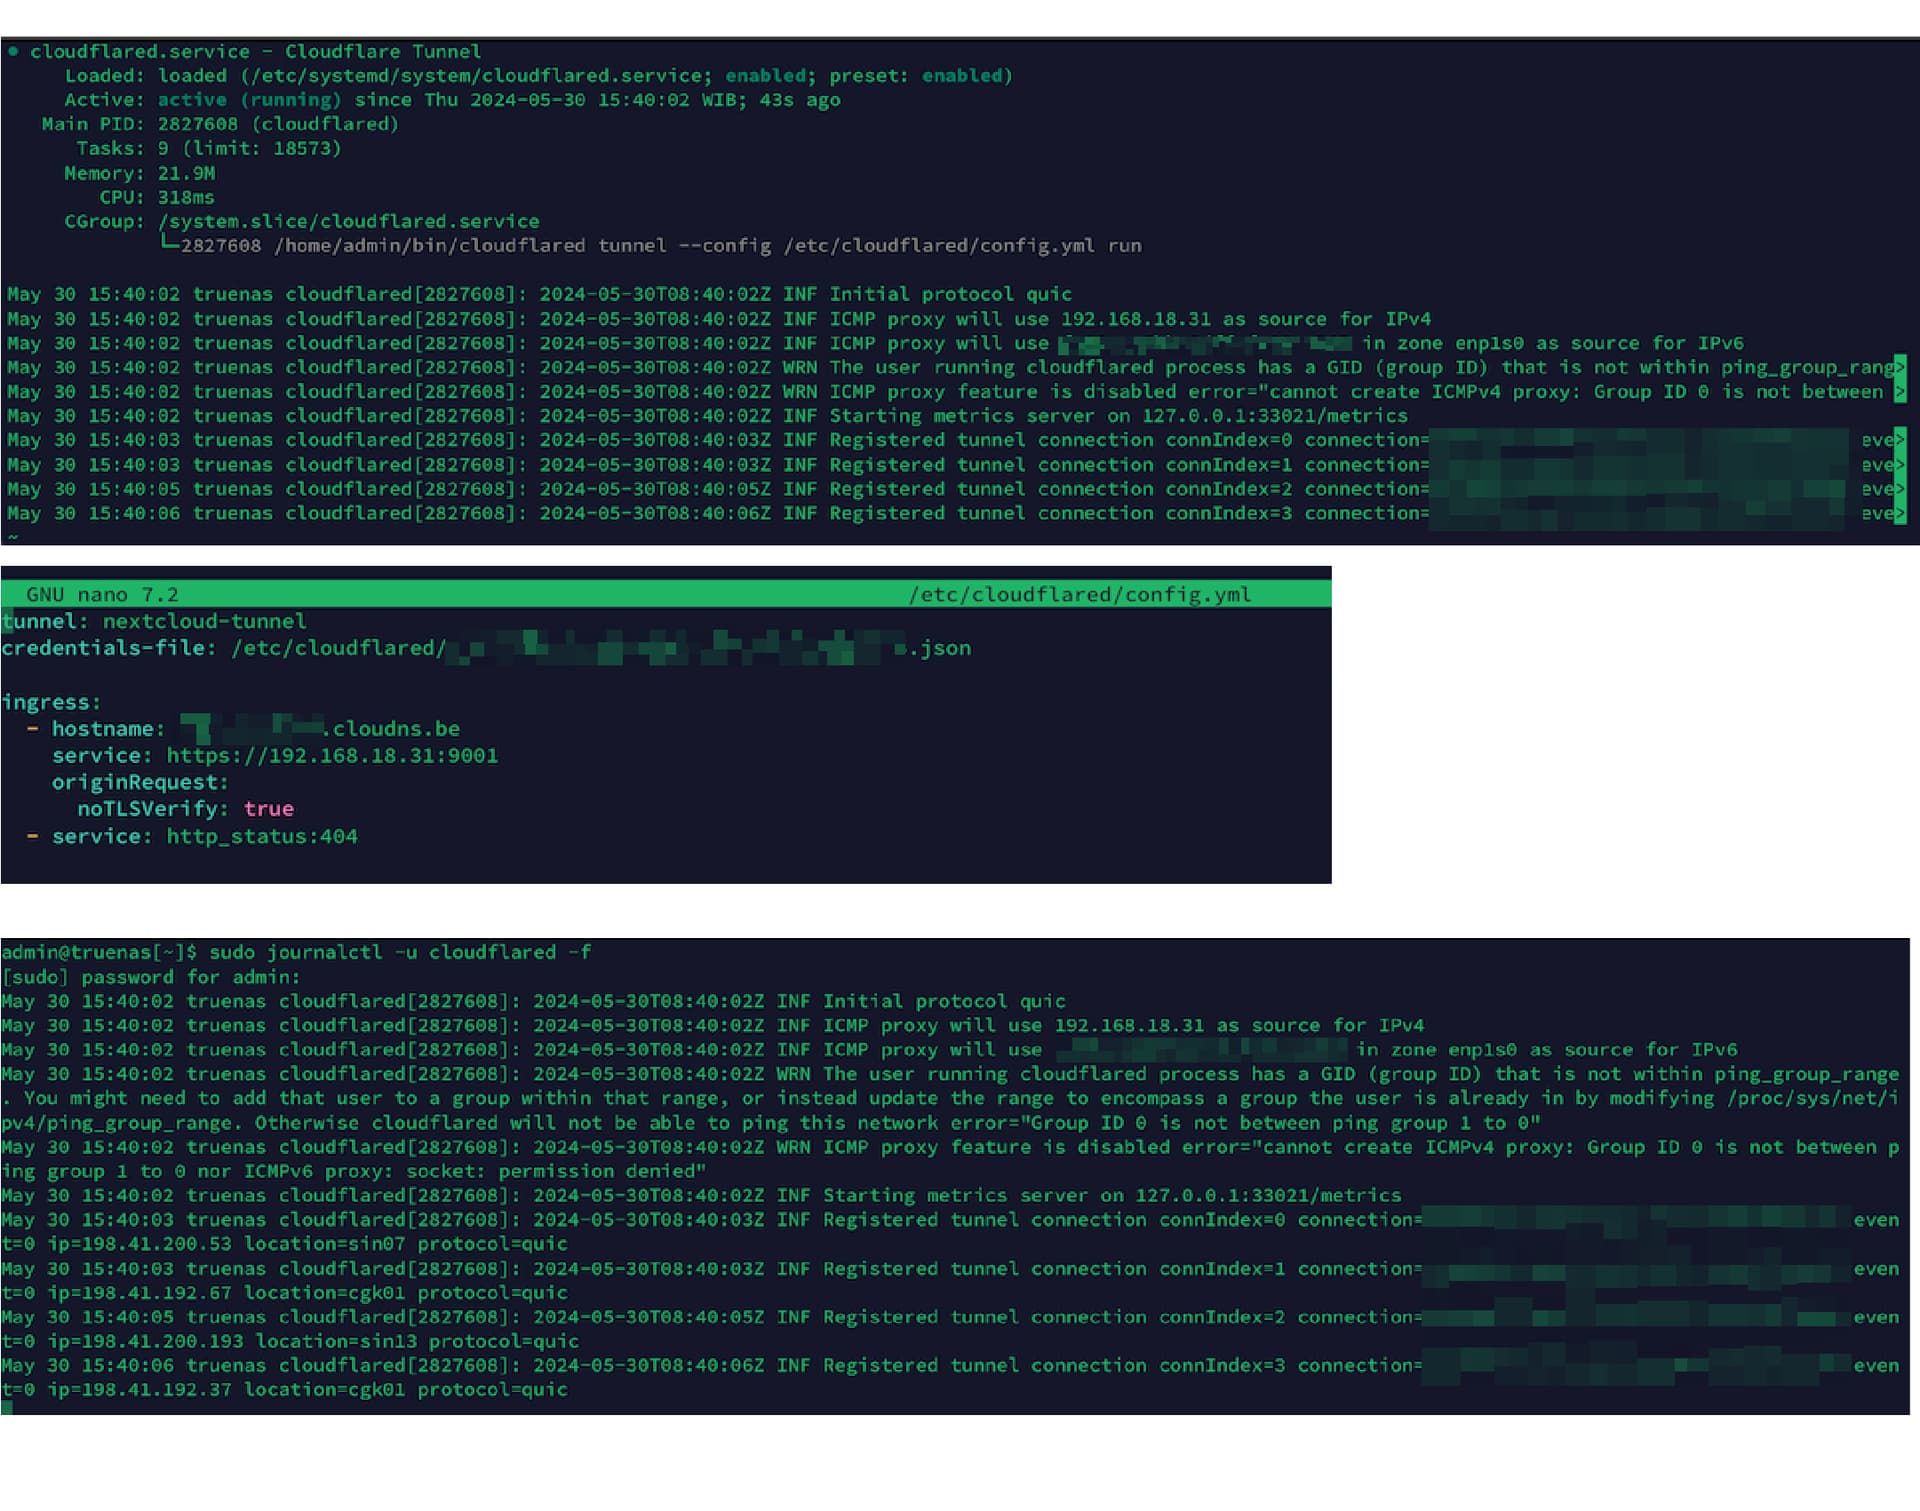Click the Main PID 2827608 value

click(198, 123)
